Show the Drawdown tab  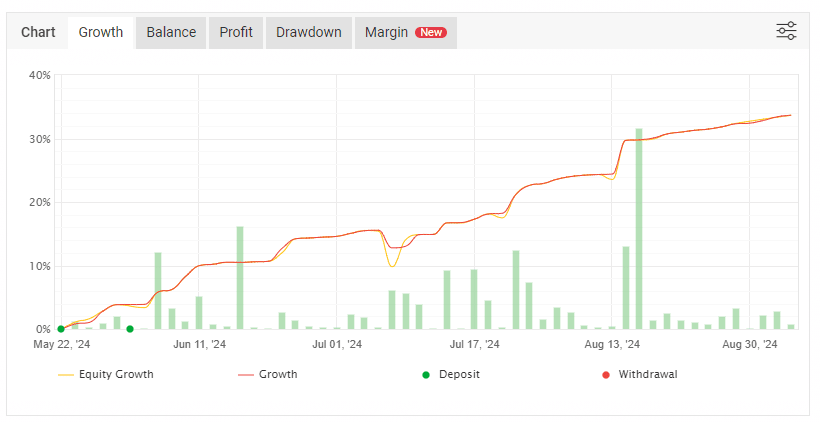[309, 32]
